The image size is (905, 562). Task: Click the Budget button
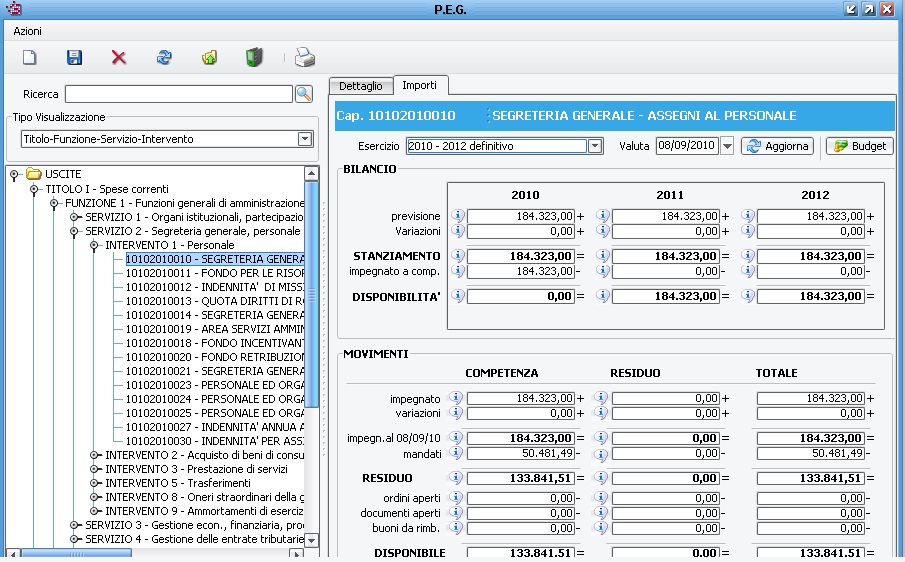coord(859,146)
